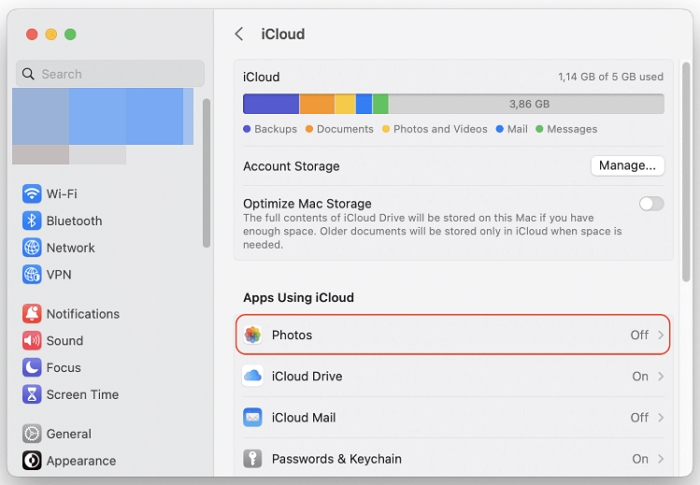Click the magnifier icon in search field
The image size is (700, 485).
point(28,74)
